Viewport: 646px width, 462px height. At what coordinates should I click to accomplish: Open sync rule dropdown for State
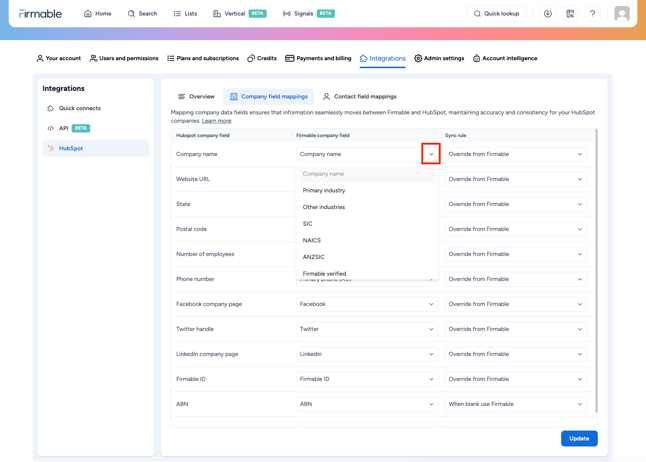pyautogui.click(x=516, y=204)
